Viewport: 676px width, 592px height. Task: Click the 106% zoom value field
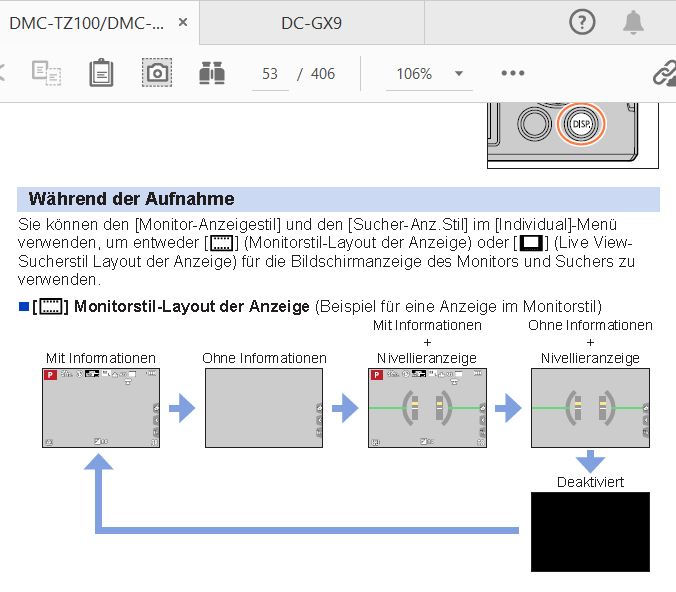414,74
